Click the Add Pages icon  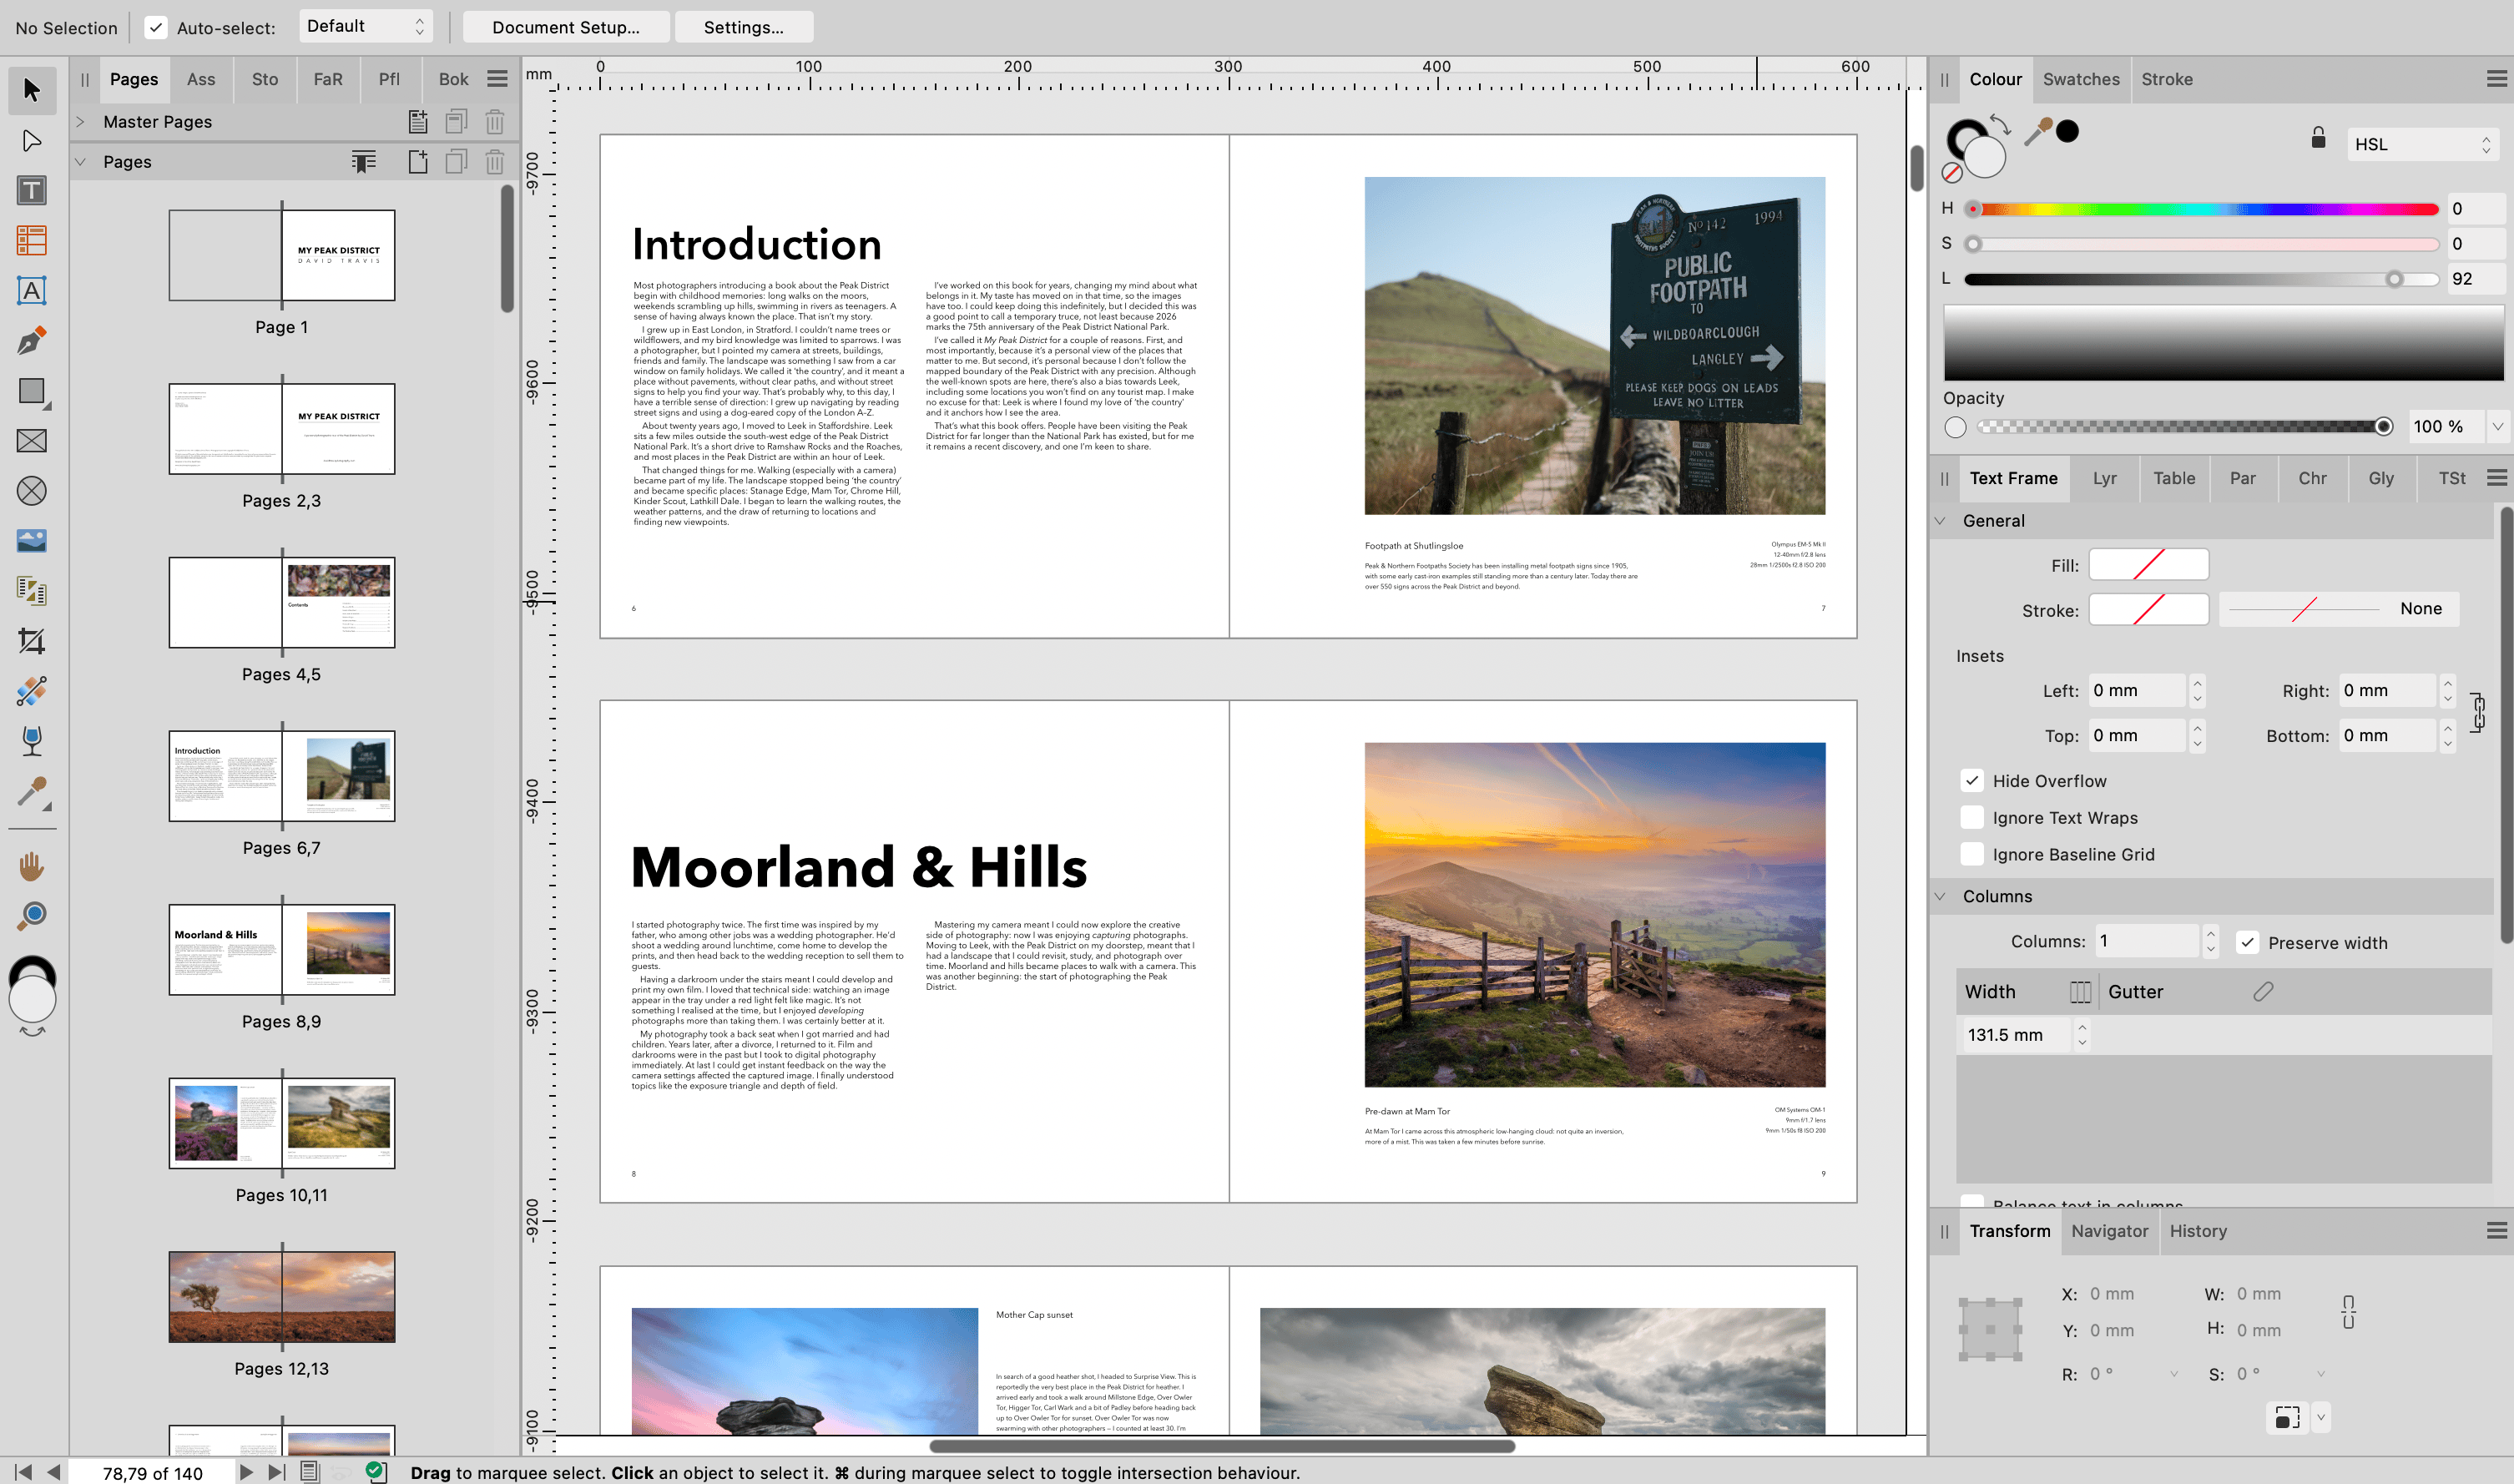(418, 162)
